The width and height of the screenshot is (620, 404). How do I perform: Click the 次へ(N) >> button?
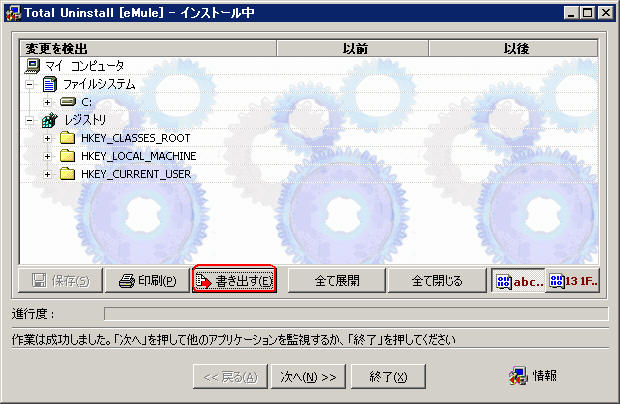[308, 377]
